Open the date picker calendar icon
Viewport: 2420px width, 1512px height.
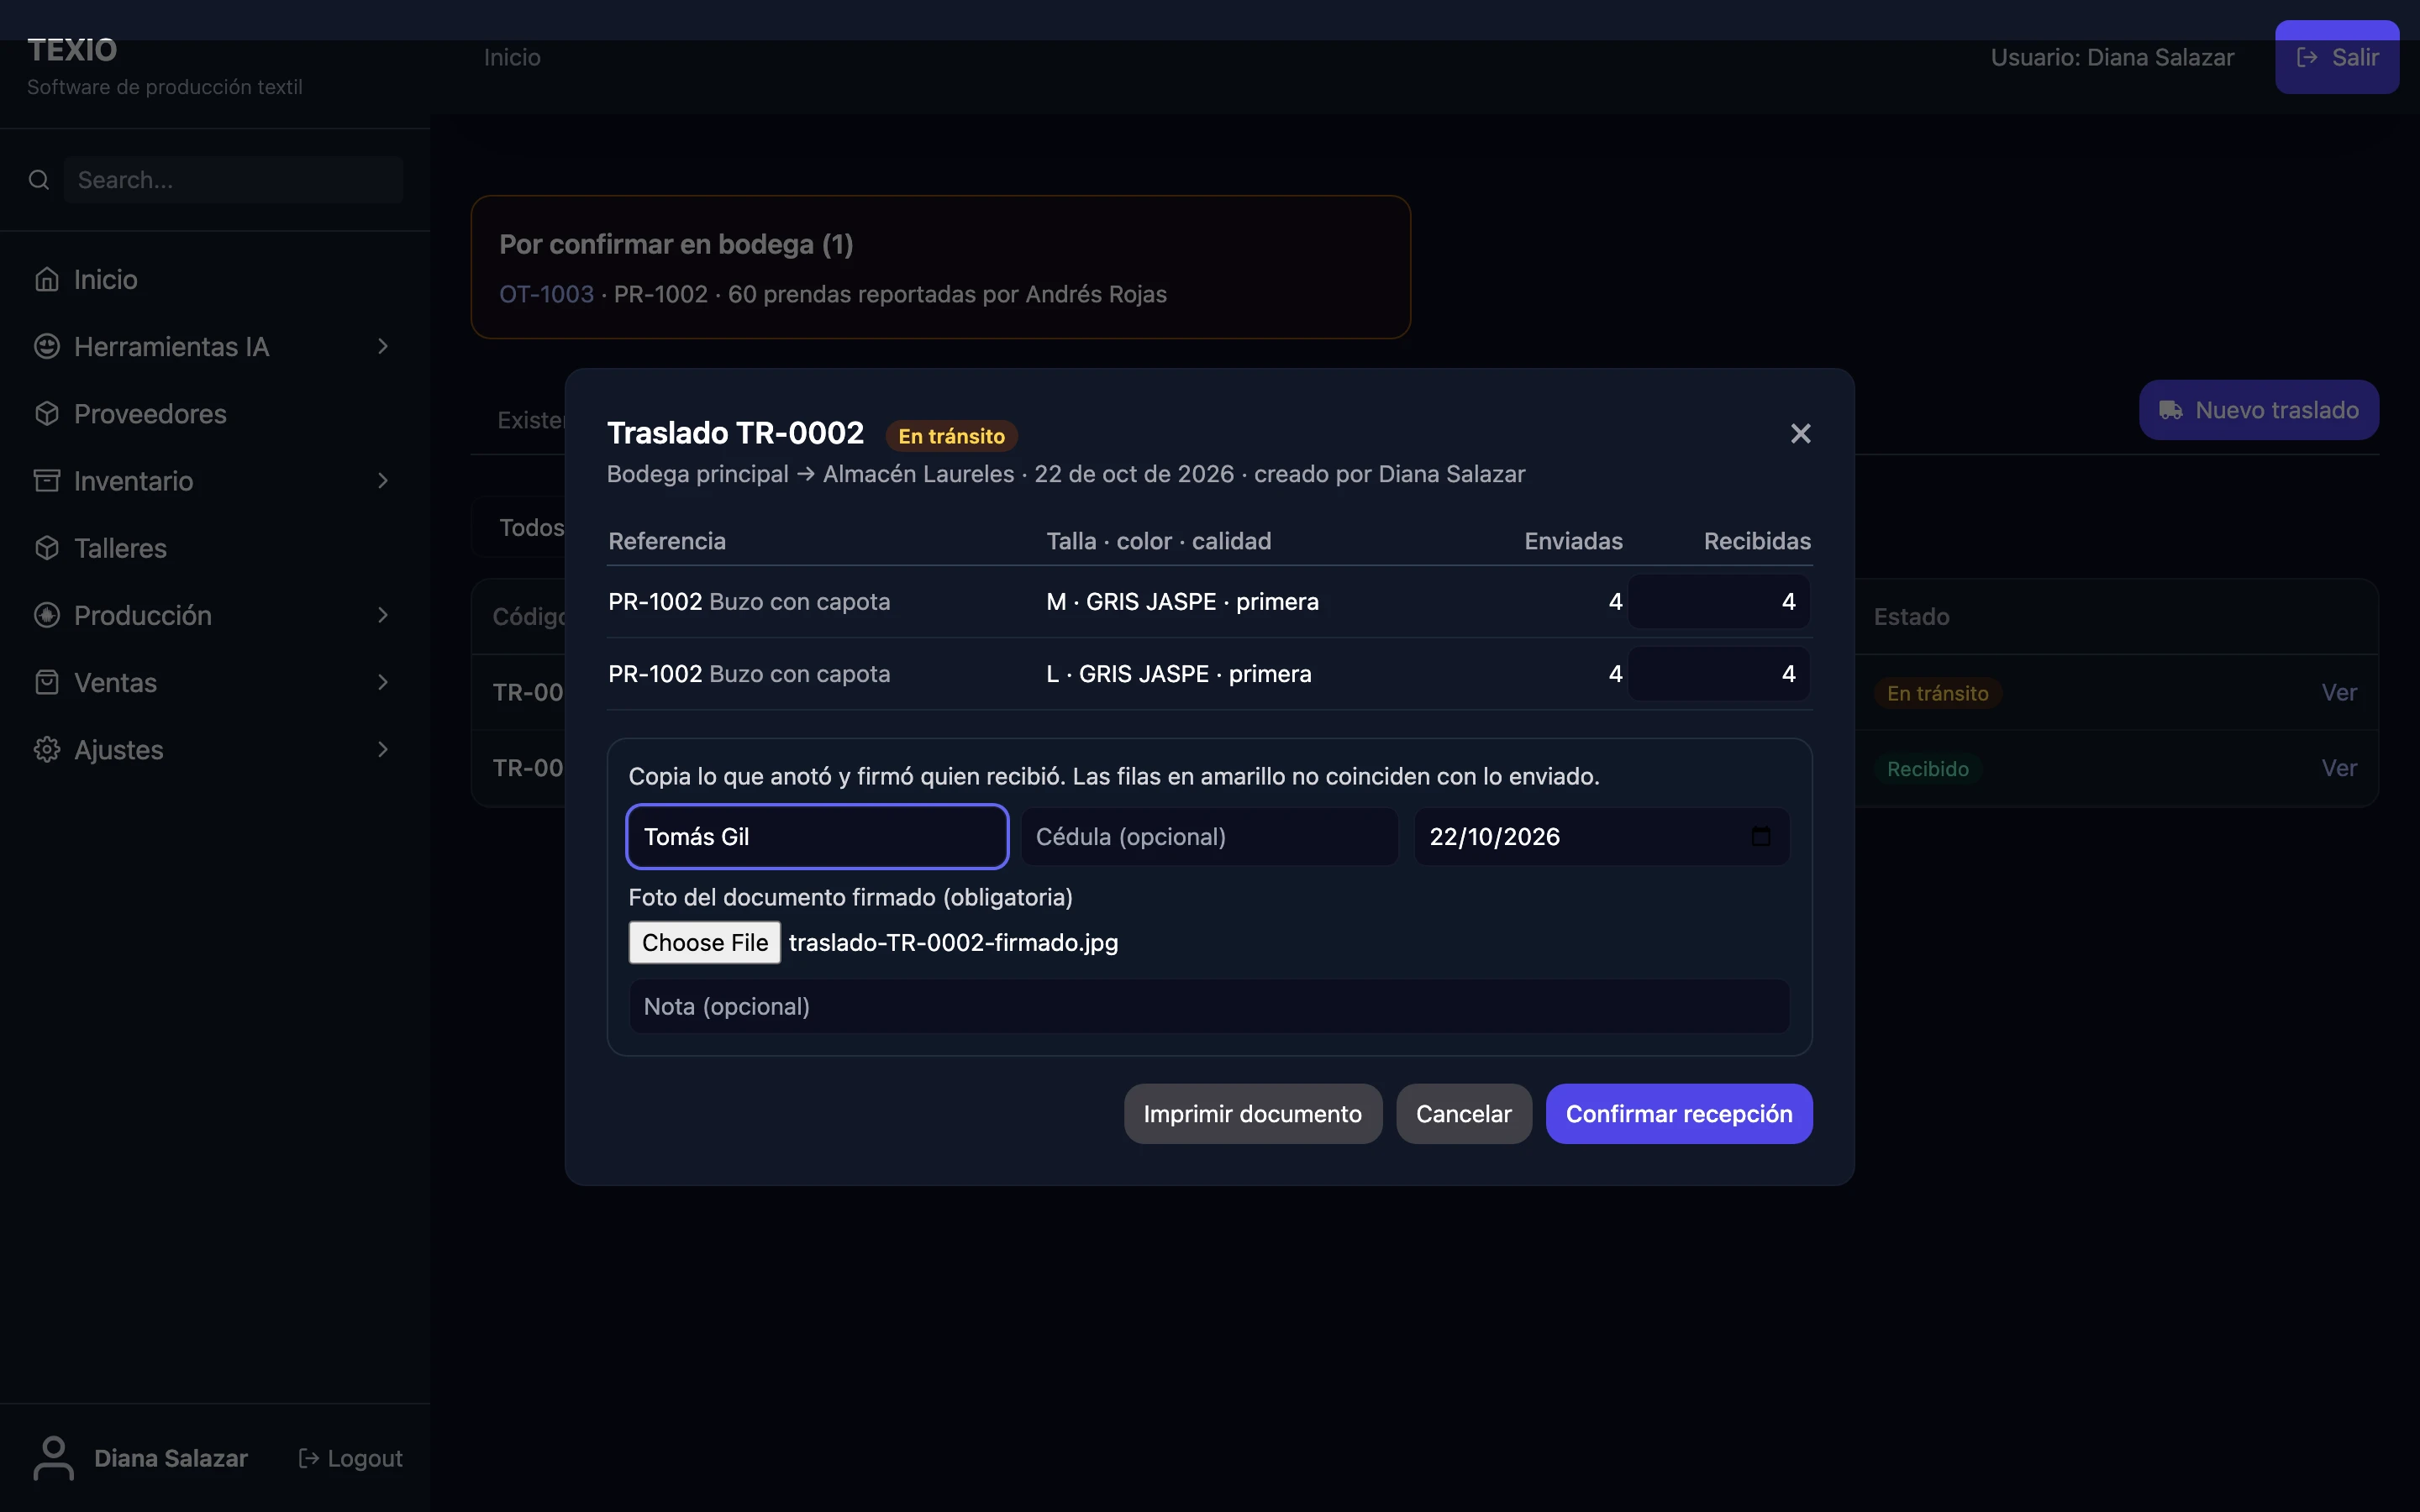tap(1761, 836)
